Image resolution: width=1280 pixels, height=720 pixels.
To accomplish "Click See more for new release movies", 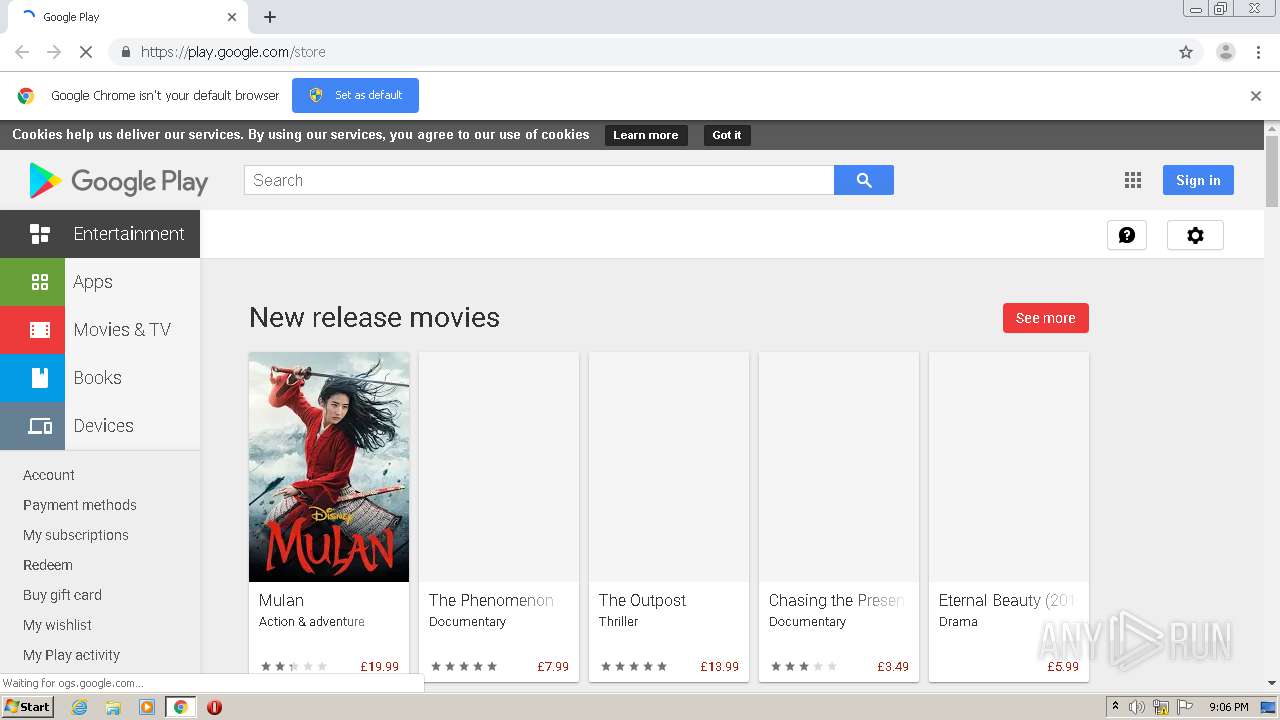I will [x=1045, y=318].
